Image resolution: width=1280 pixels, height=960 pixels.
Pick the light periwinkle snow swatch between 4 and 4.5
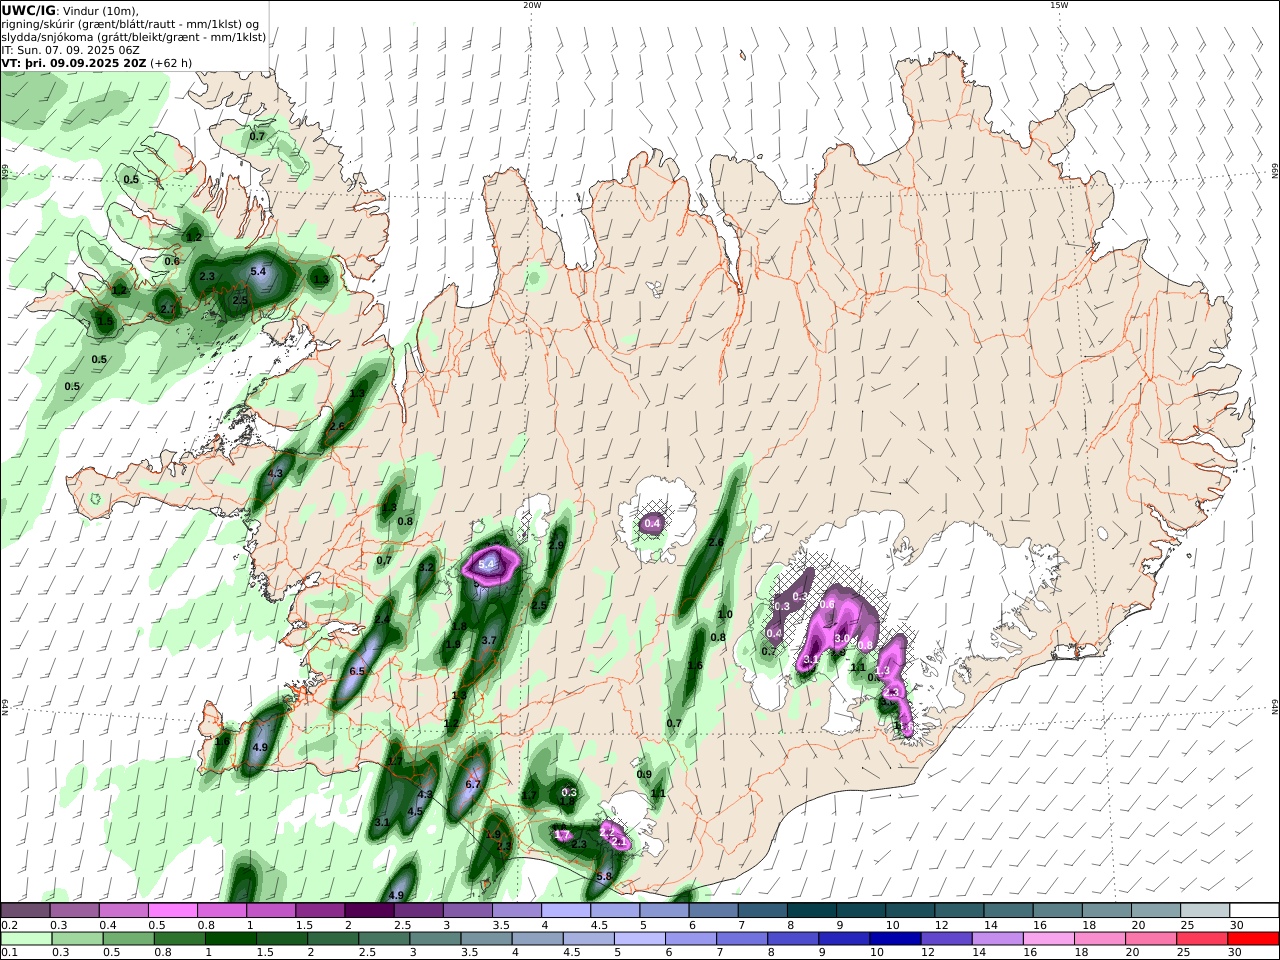(566, 910)
